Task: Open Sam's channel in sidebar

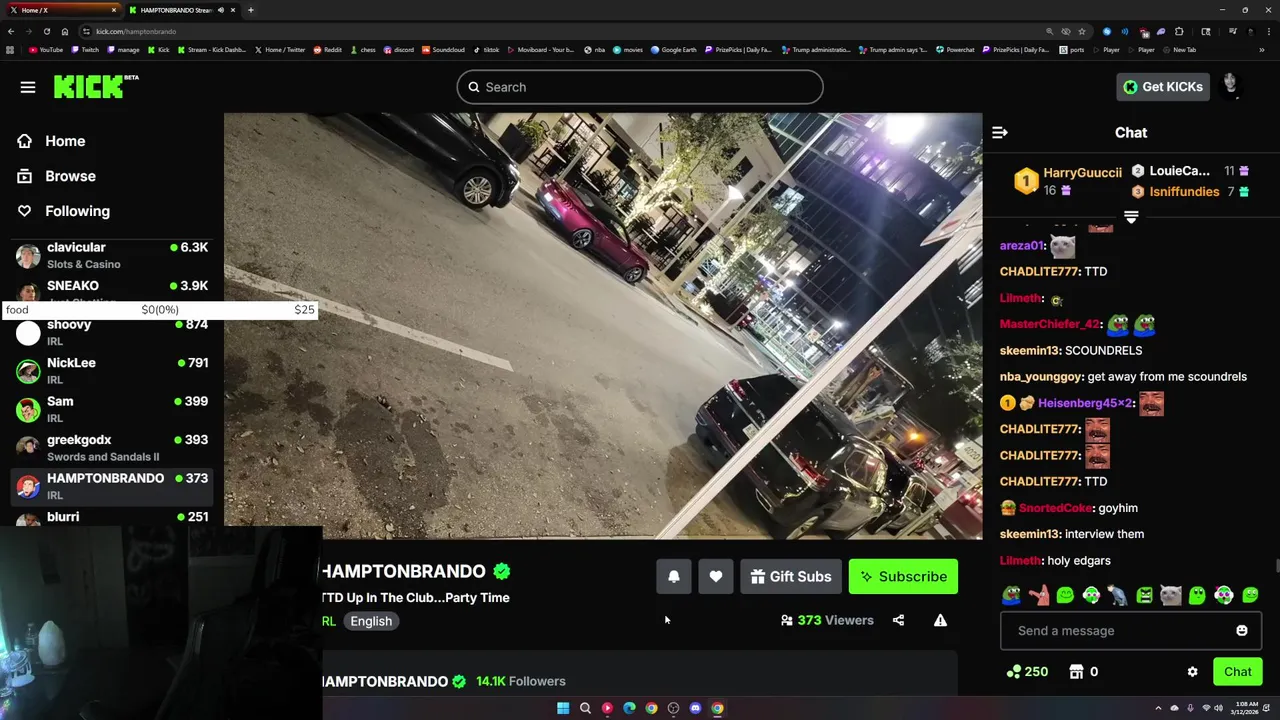Action: click(112, 409)
